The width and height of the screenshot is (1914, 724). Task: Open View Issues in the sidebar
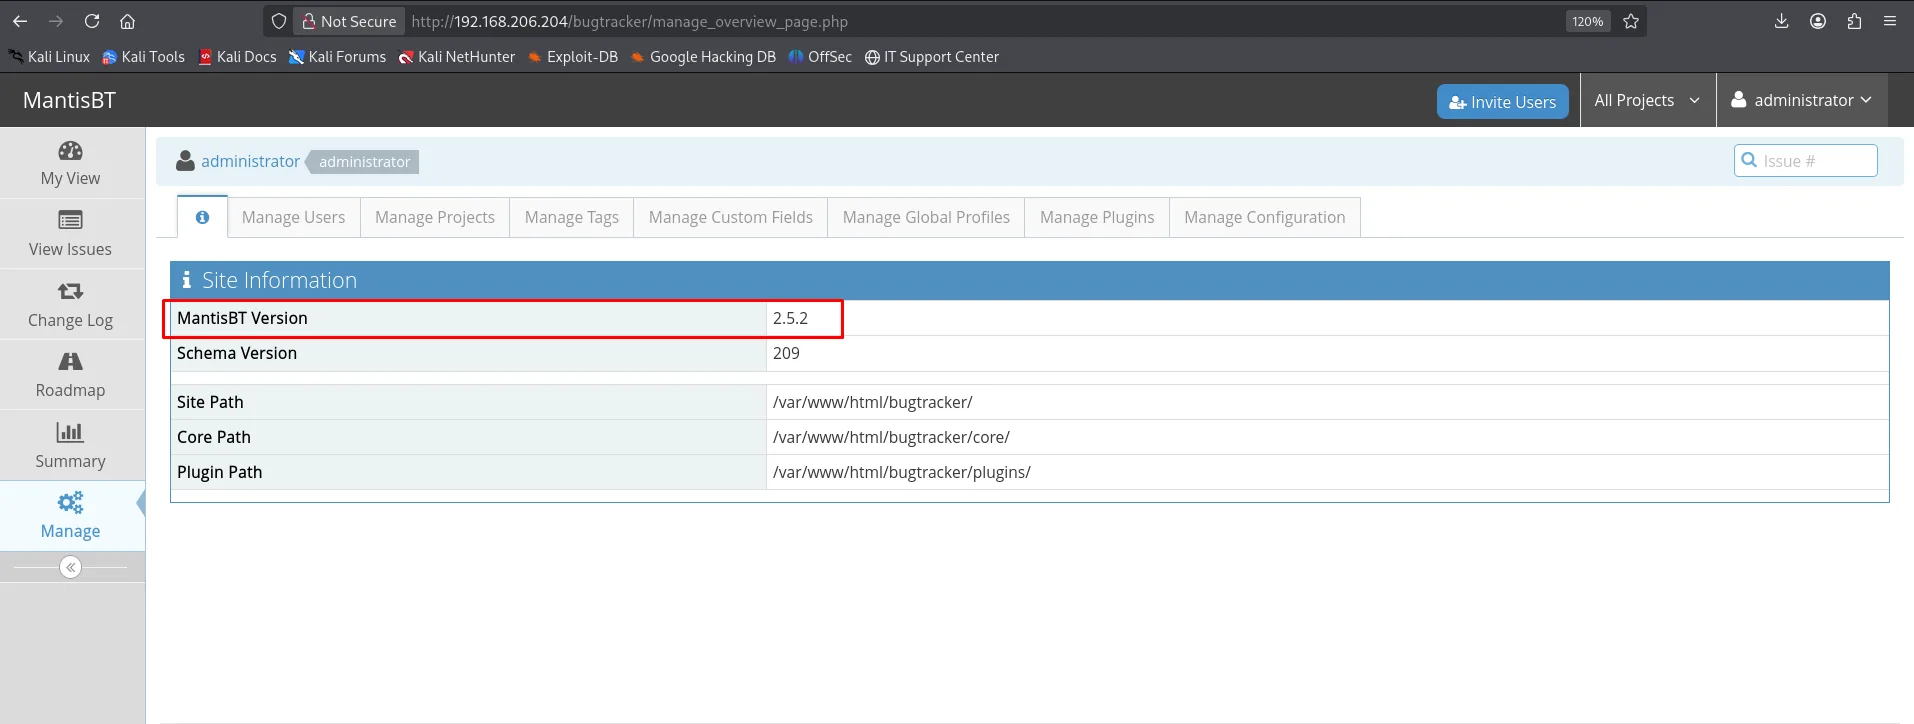click(71, 234)
